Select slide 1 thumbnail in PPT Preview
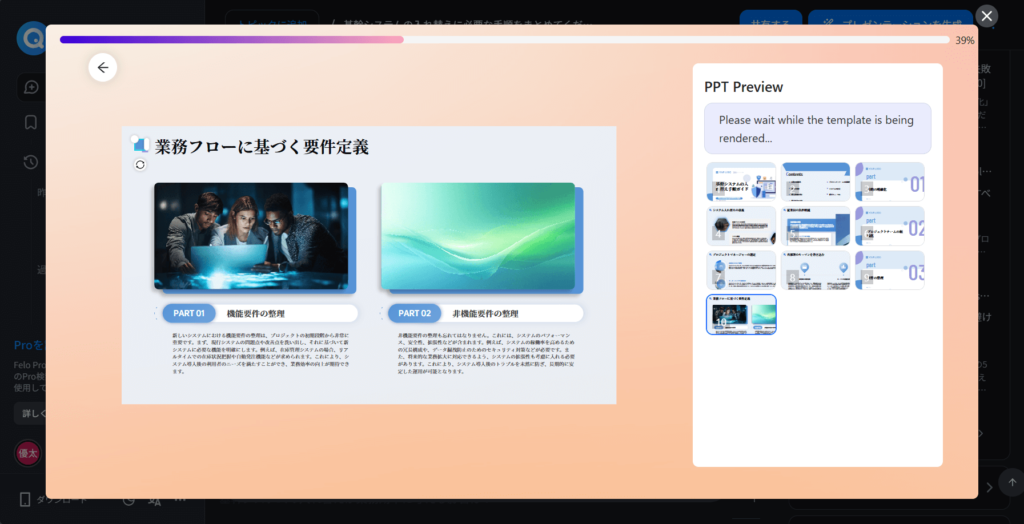This screenshot has width=1024, height=524. click(x=741, y=182)
